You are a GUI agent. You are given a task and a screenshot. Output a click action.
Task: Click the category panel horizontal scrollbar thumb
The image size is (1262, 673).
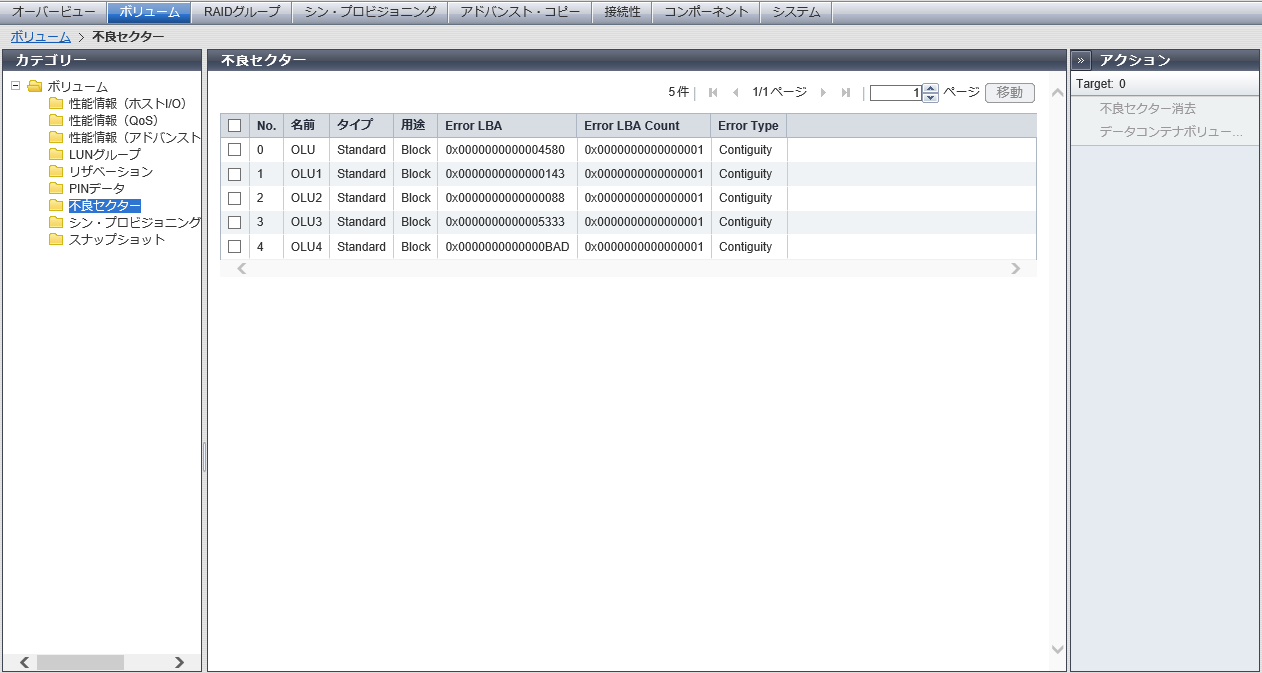coord(80,662)
